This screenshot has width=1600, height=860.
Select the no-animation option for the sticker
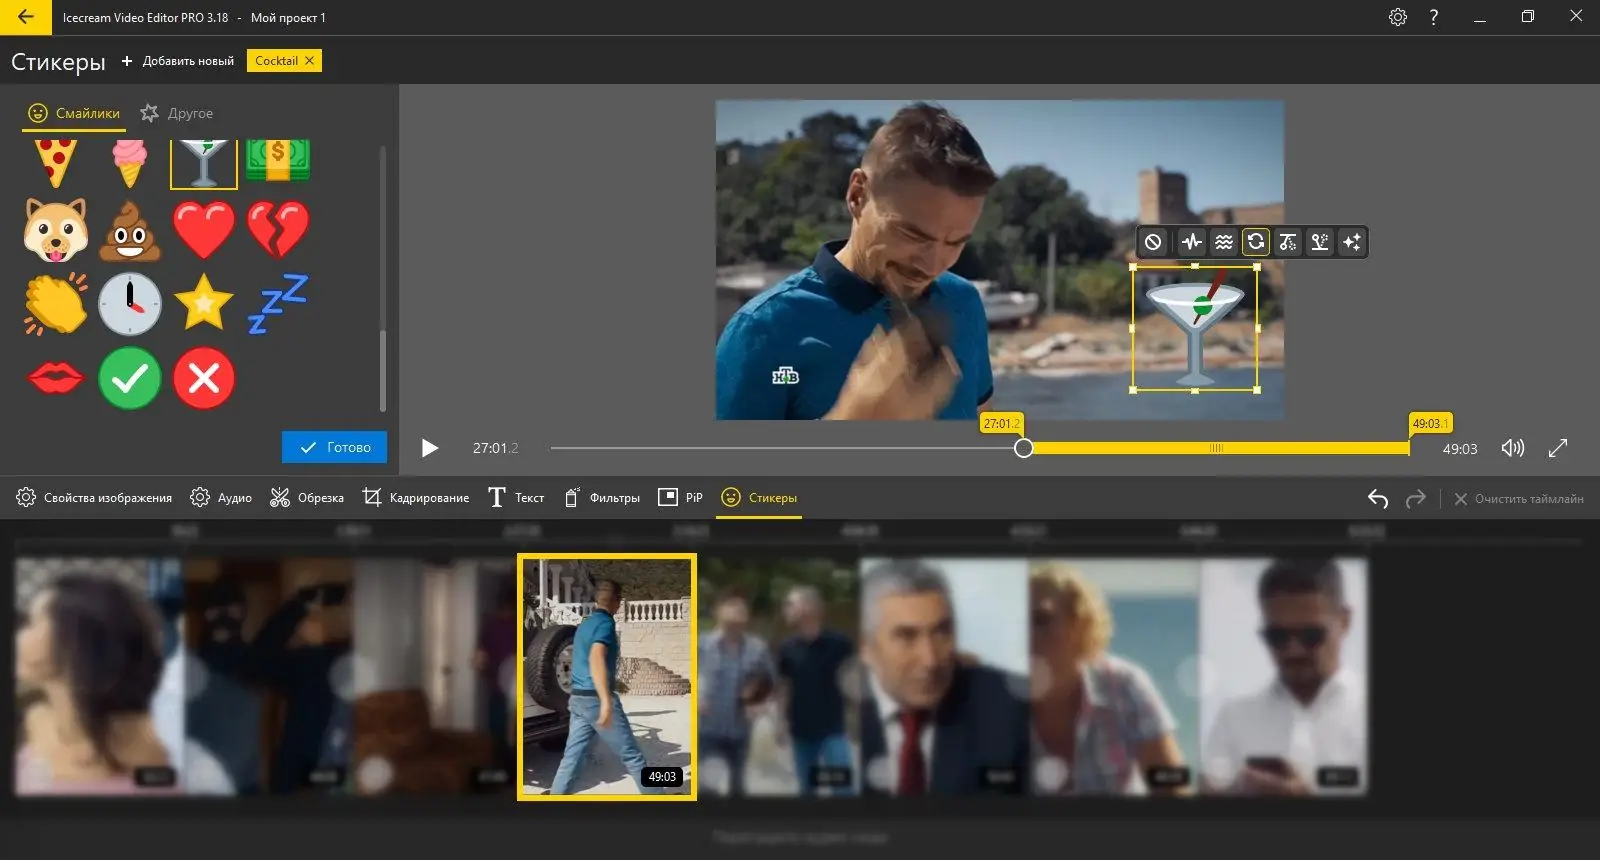tap(1153, 242)
